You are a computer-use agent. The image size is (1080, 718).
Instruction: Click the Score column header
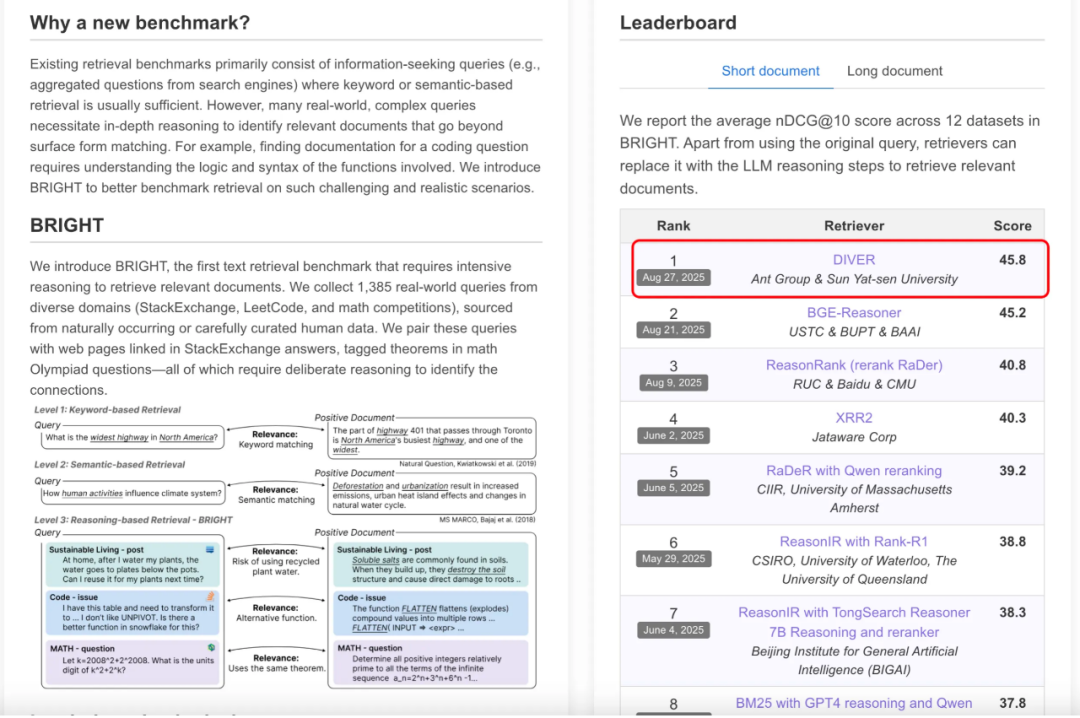tap(1012, 226)
